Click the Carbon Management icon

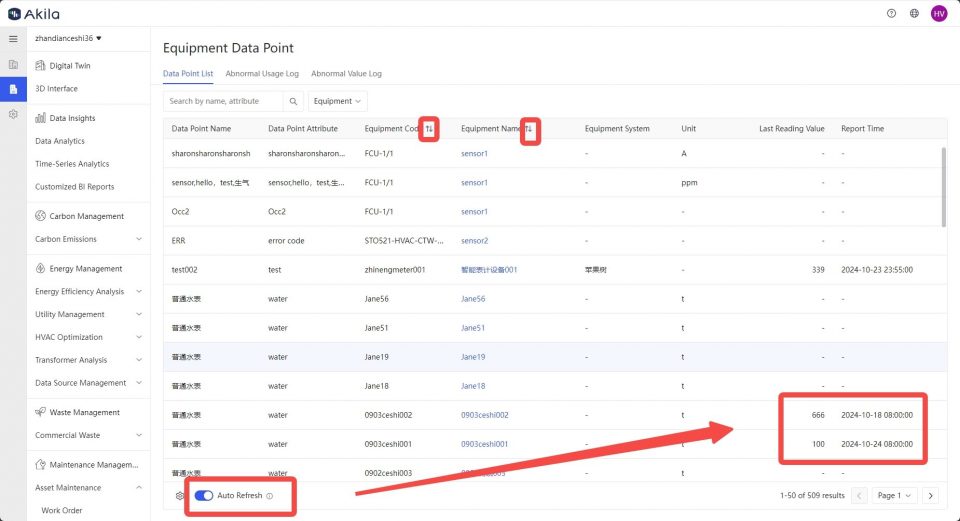(40, 216)
